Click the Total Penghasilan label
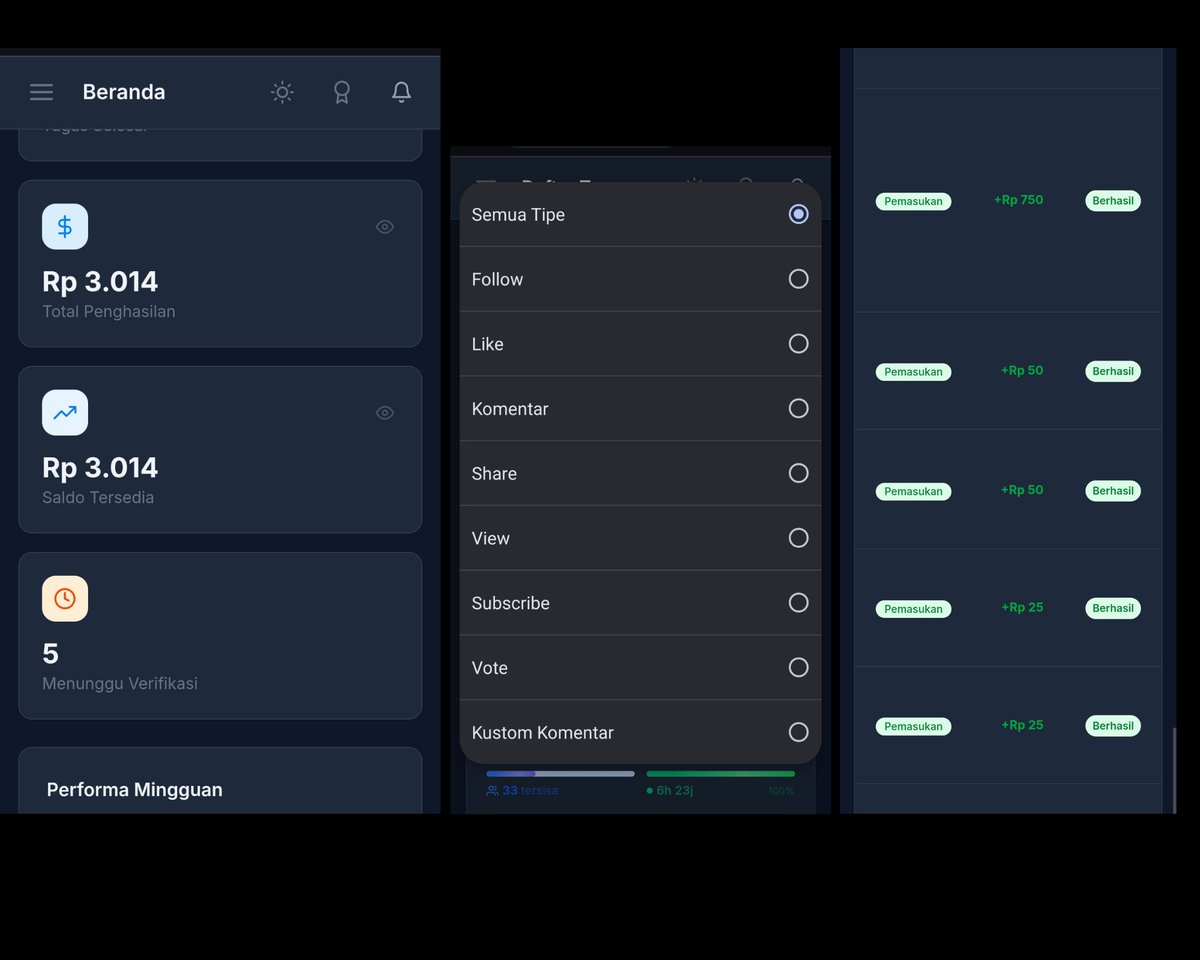1200x960 pixels. tap(109, 312)
